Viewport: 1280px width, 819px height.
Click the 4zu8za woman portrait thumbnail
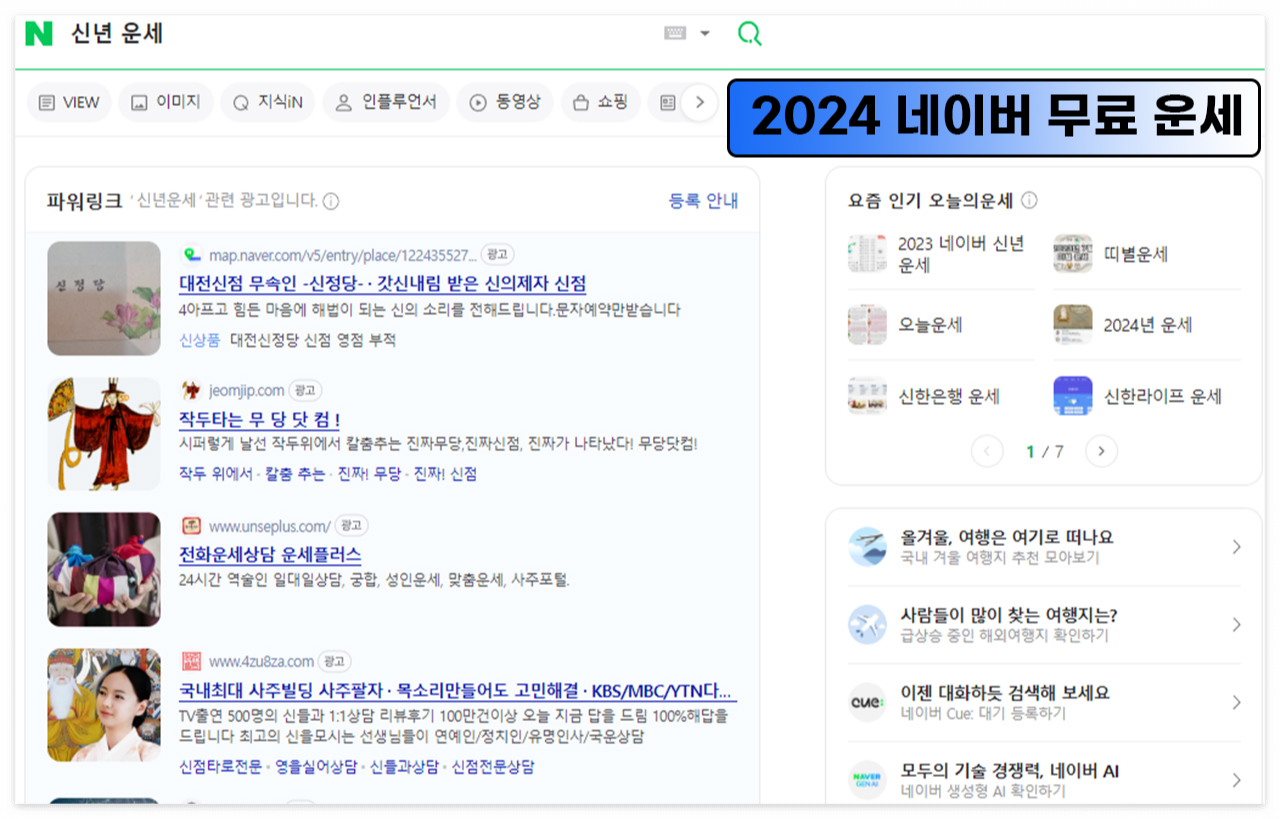(104, 706)
